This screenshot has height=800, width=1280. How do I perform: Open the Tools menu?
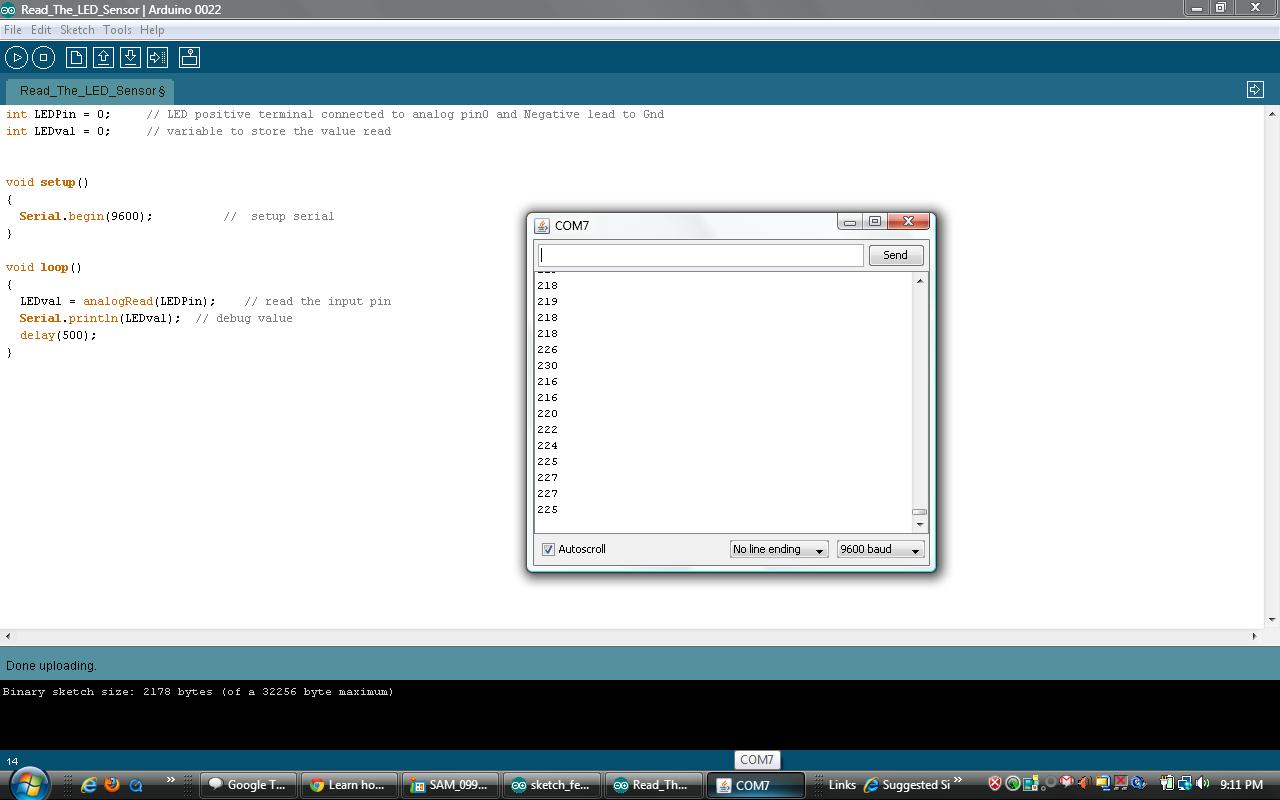(x=117, y=30)
